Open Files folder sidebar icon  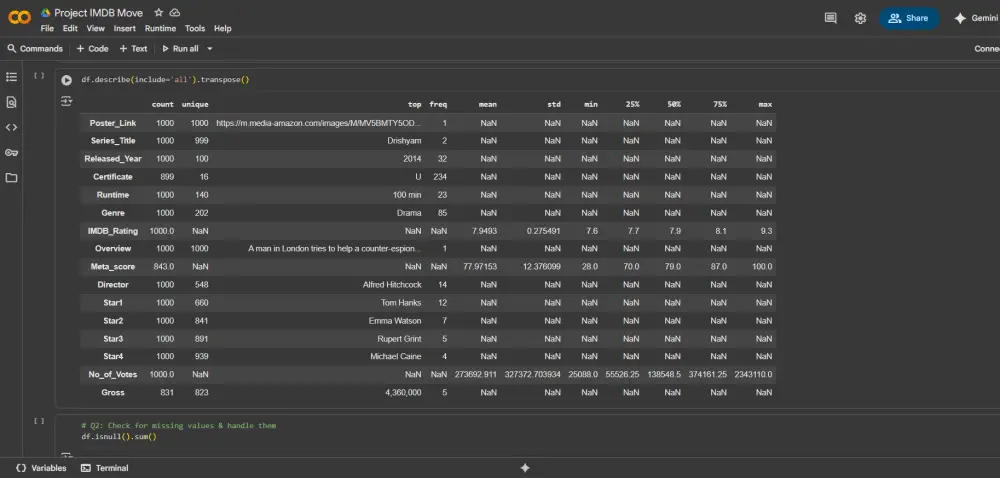click(x=11, y=178)
